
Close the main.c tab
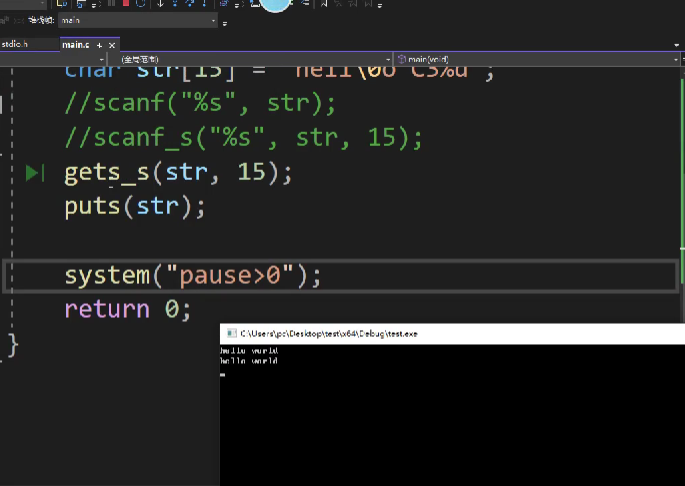click(x=112, y=45)
